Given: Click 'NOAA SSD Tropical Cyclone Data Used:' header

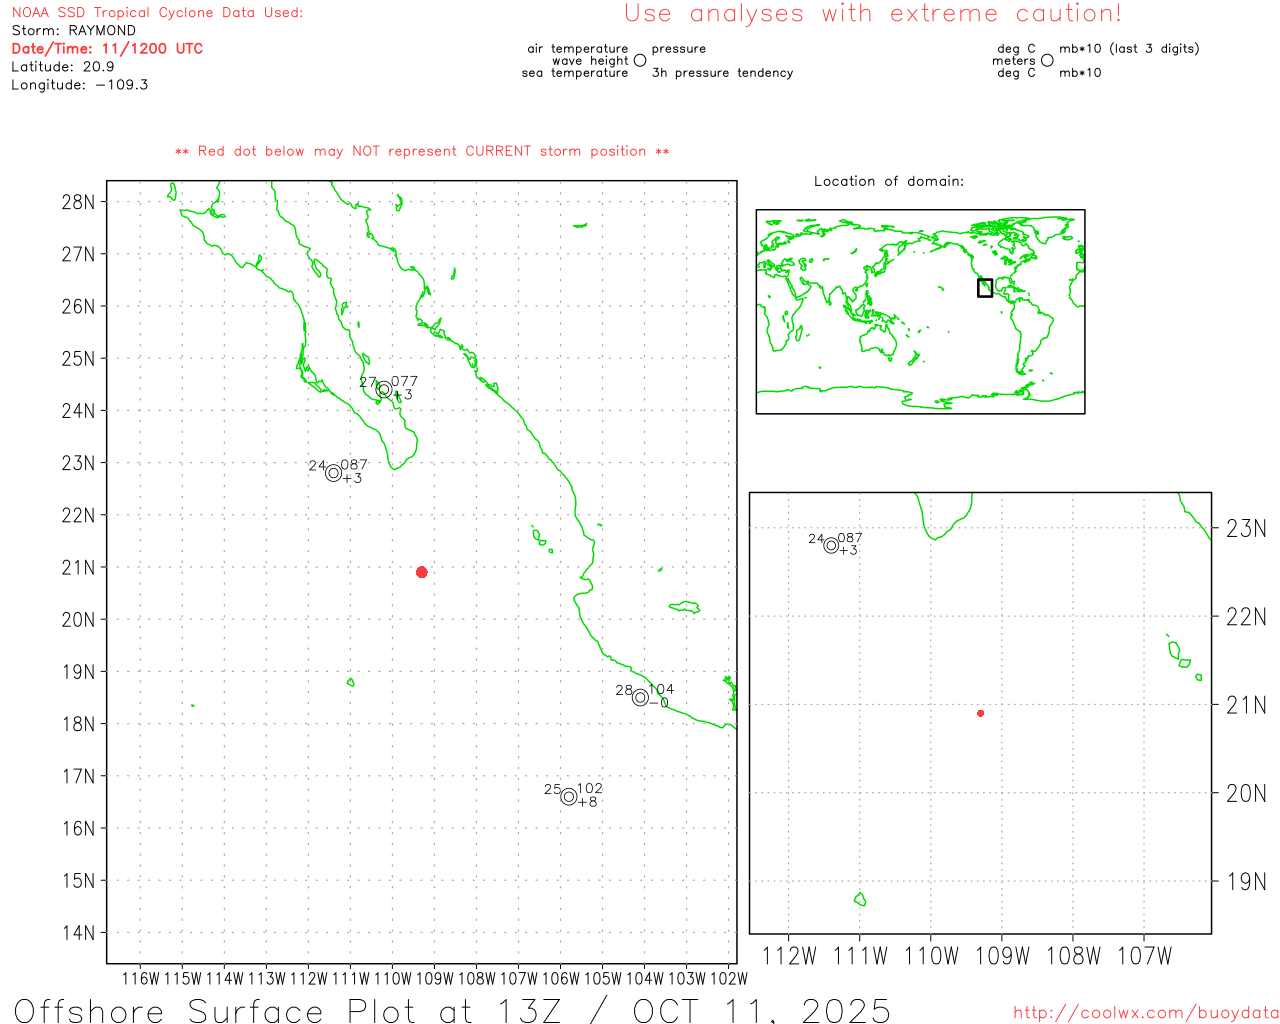Looking at the screenshot, I should point(157,13).
